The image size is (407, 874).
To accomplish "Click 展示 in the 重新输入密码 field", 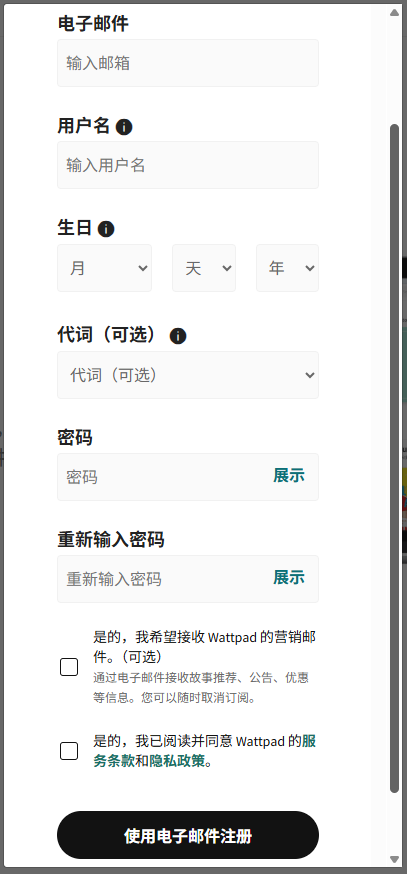I will pos(289,577).
